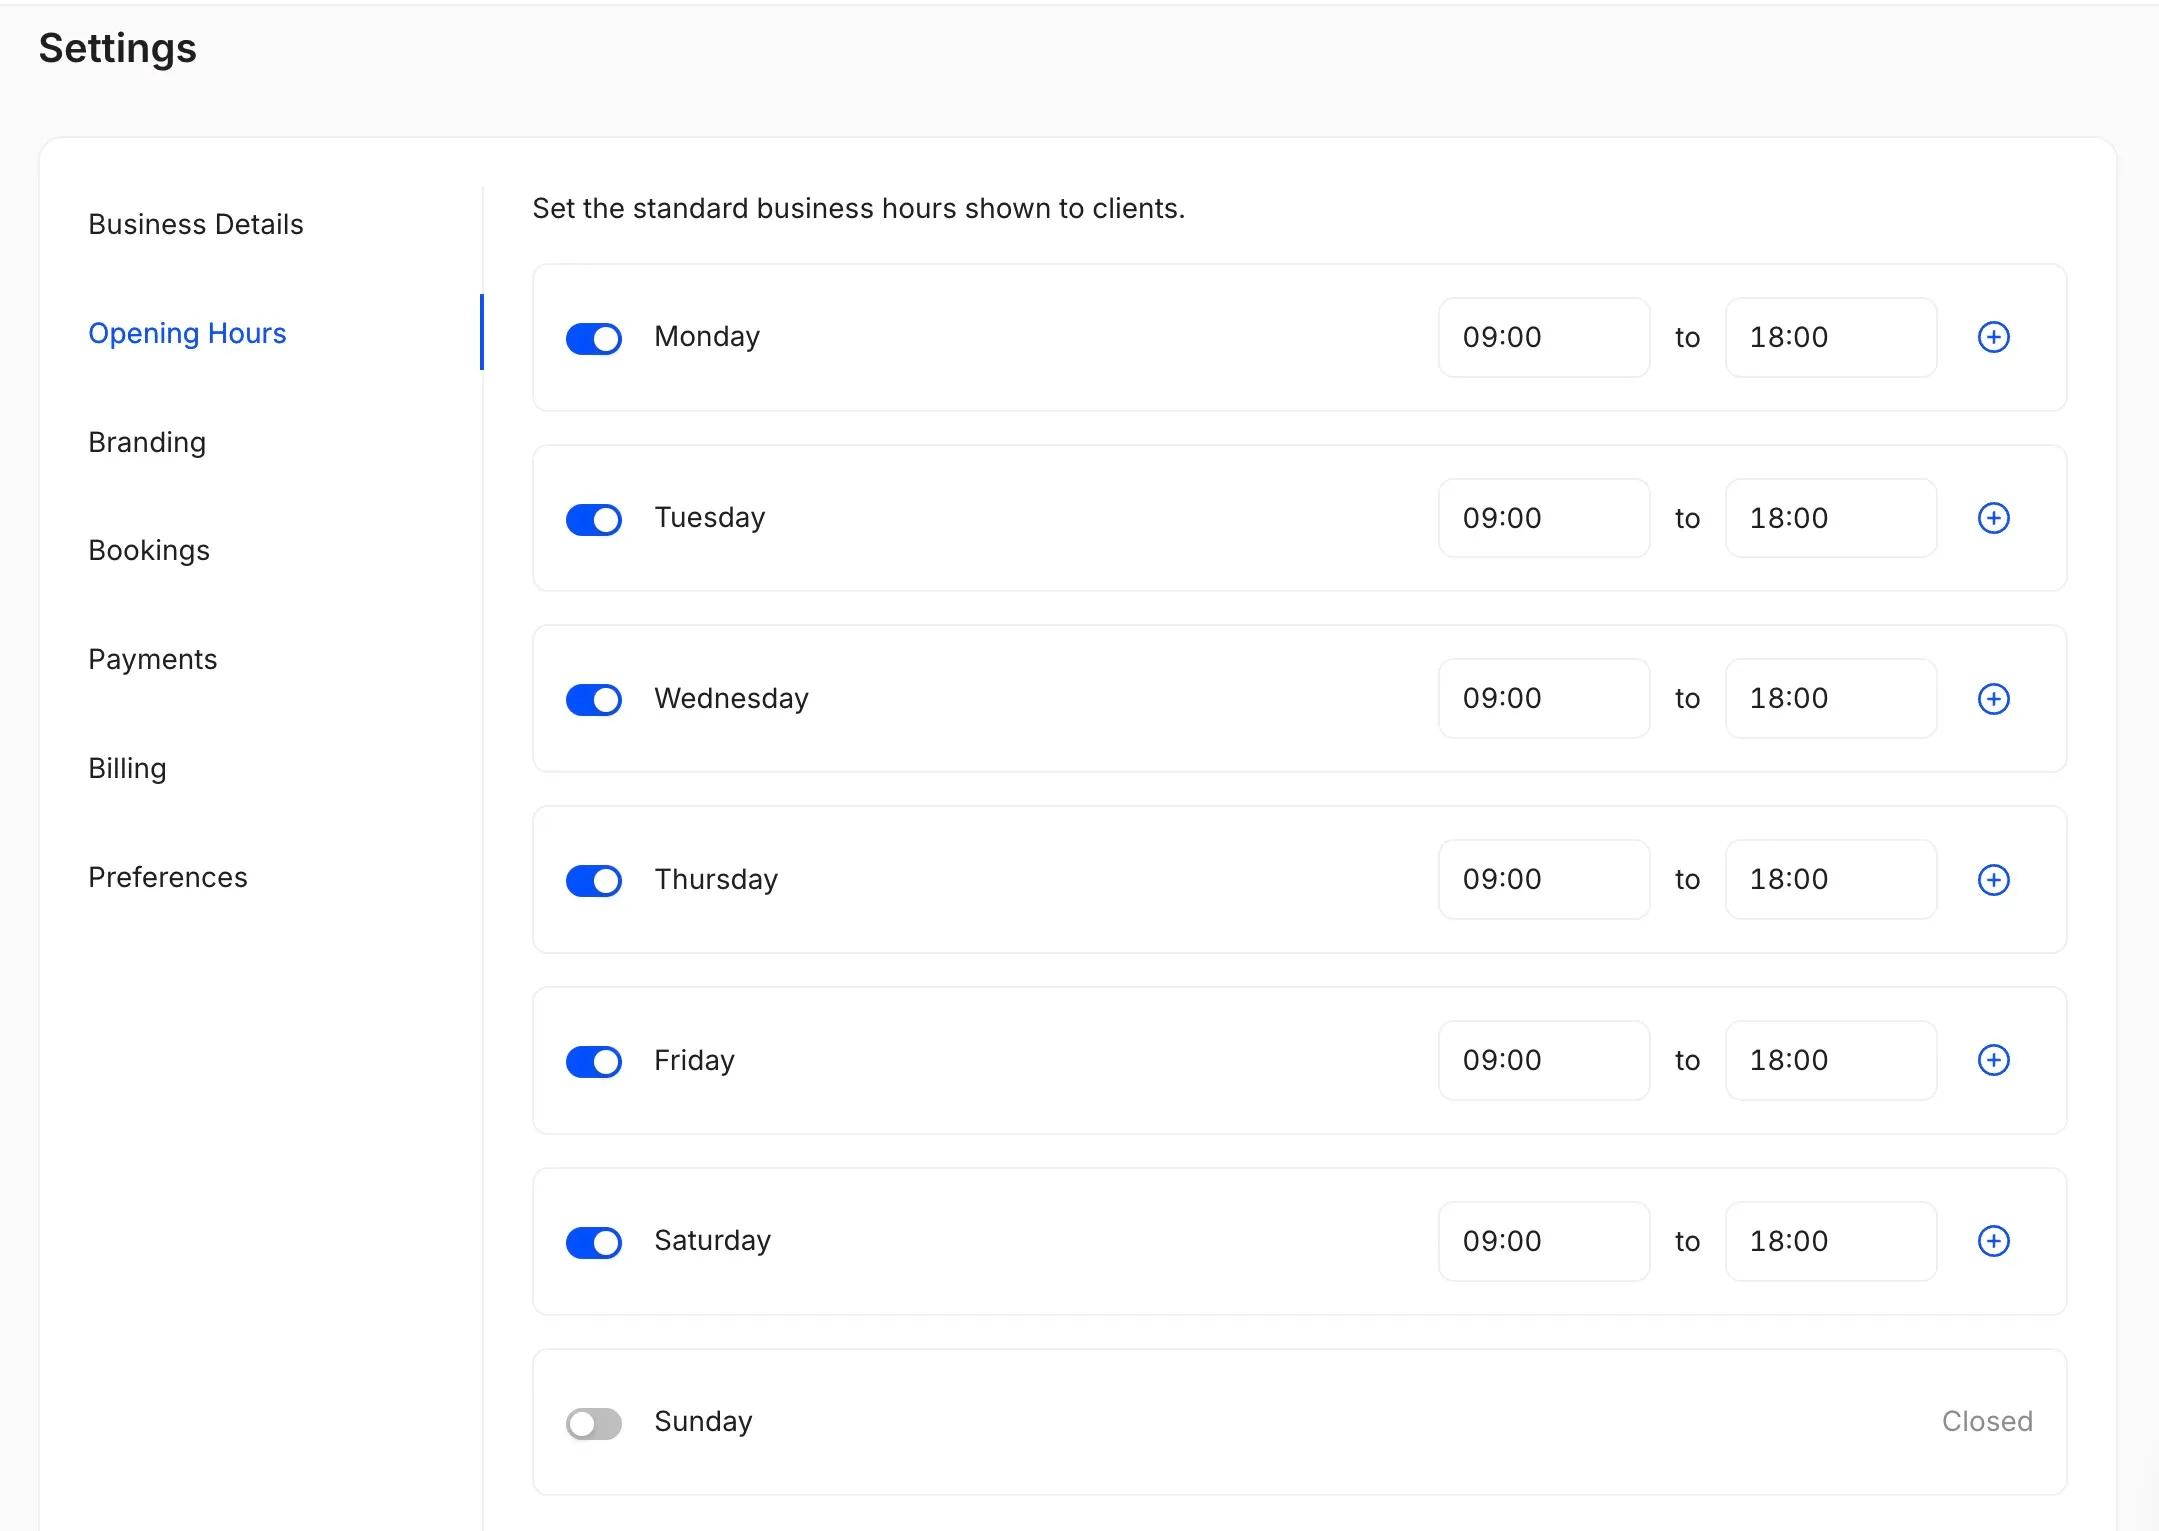The width and height of the screenshot is (2159, 1531).
Task: Add an extra time slot for Thursday
Action: tap(1994, 880)
